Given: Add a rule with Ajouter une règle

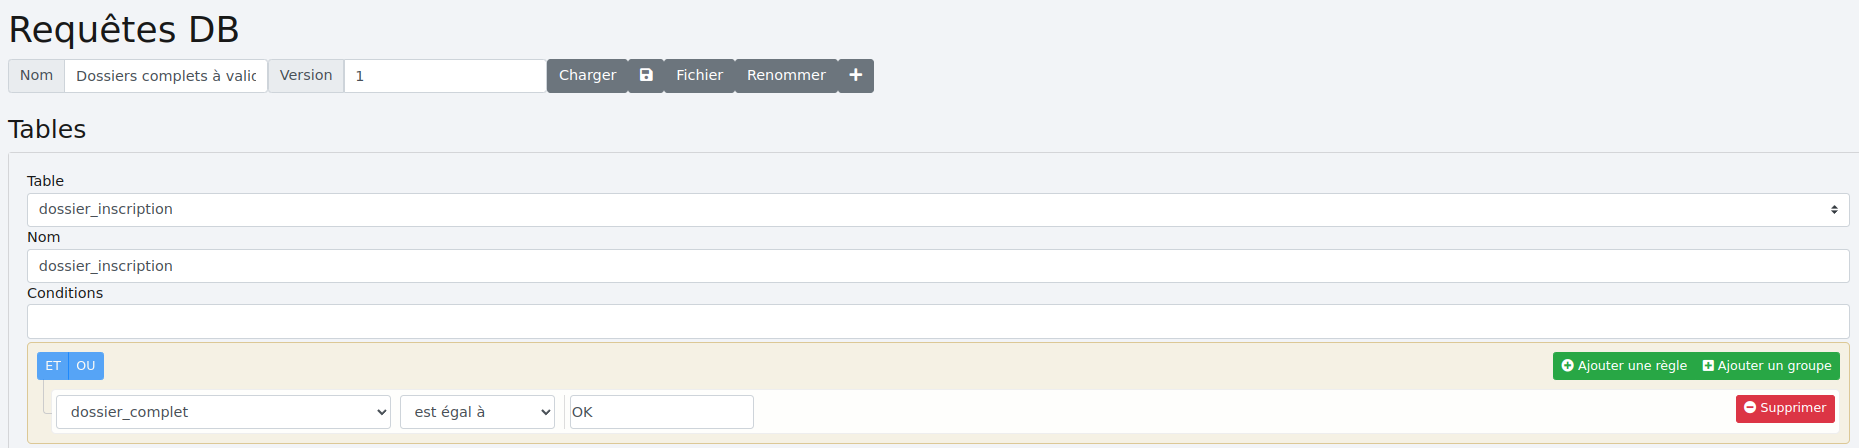Looking at the screenshot, I should click(1624, 366).
